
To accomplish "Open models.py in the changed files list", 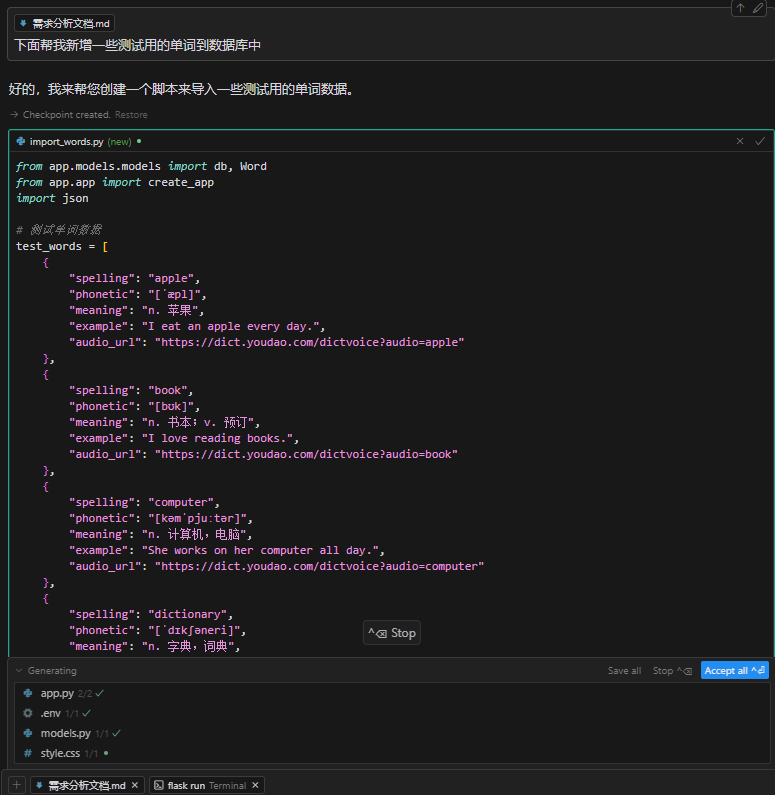I will click(x=65, y=733).
